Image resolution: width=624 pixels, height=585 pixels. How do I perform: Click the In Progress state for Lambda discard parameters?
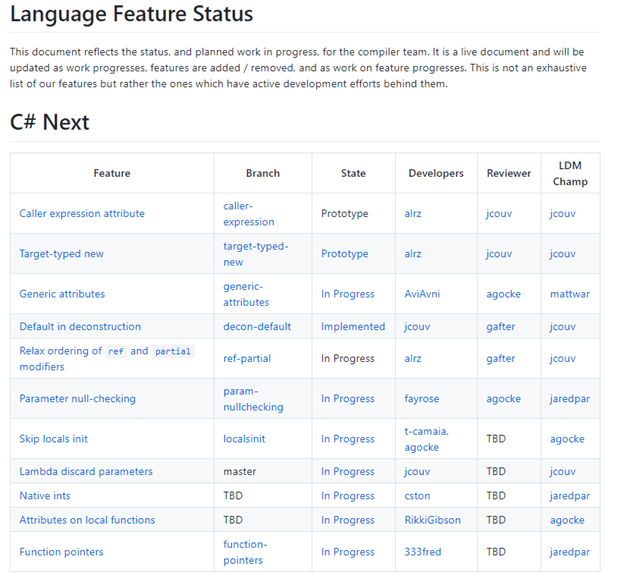[x=348, y=471]
